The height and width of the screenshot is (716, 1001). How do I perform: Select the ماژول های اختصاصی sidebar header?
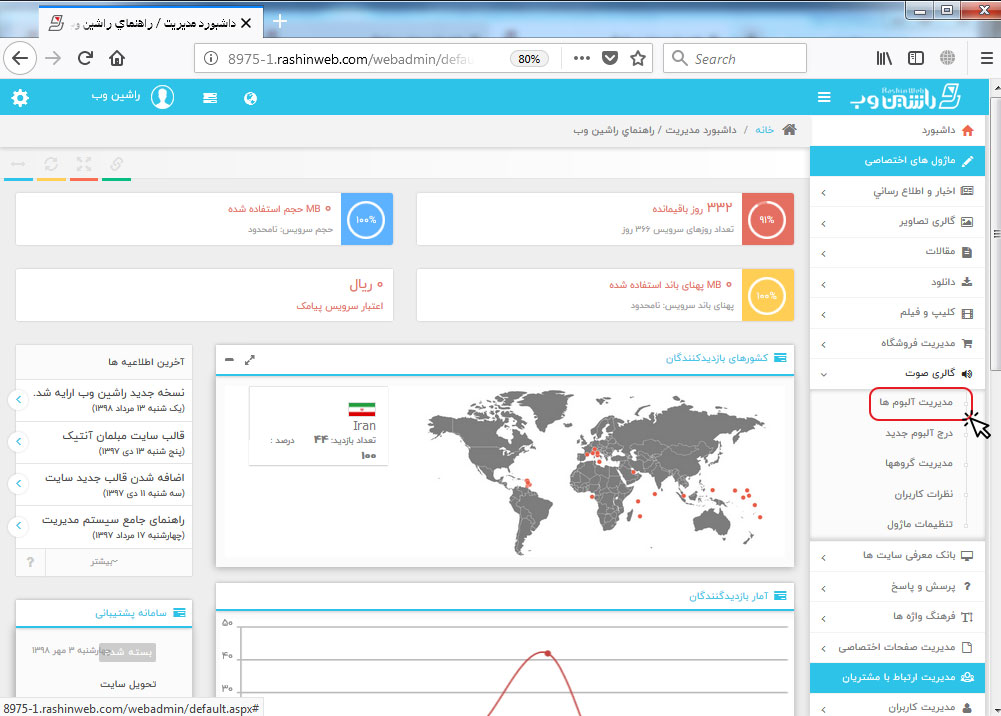click(x=898, y=161)
